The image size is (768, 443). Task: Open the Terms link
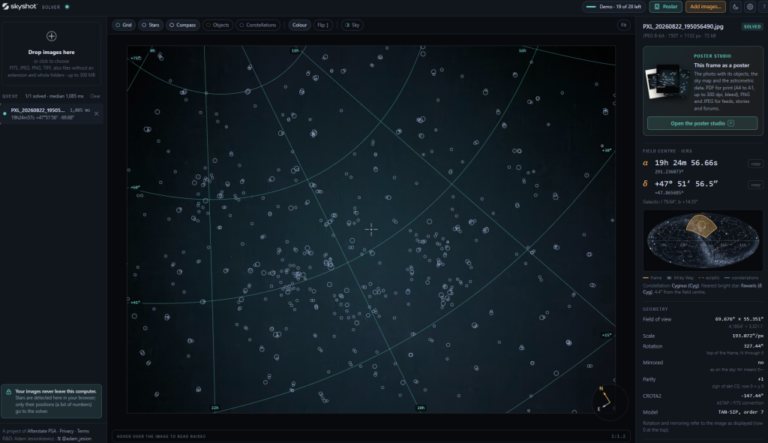pos(83,431)
